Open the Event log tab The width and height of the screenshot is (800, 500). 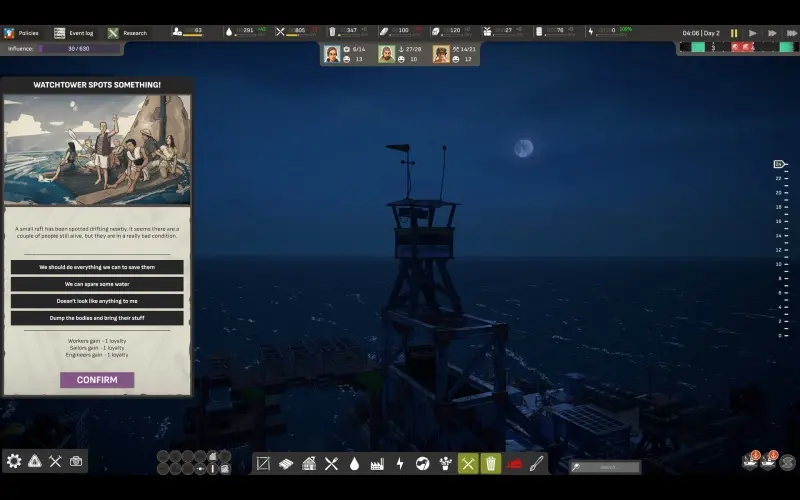pyautogui.click(x=75, y=33)
